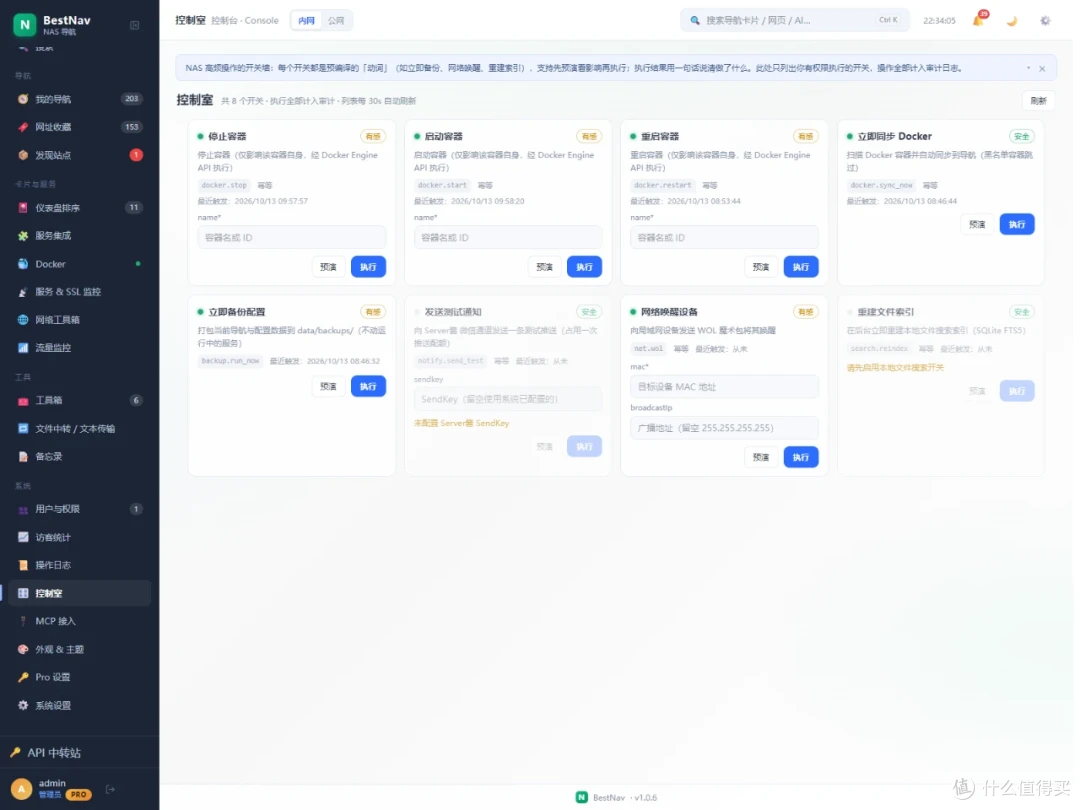Click the MCP 接入 icon
This screenshot has height=810, width=1080.
click(x=23, y=621)
